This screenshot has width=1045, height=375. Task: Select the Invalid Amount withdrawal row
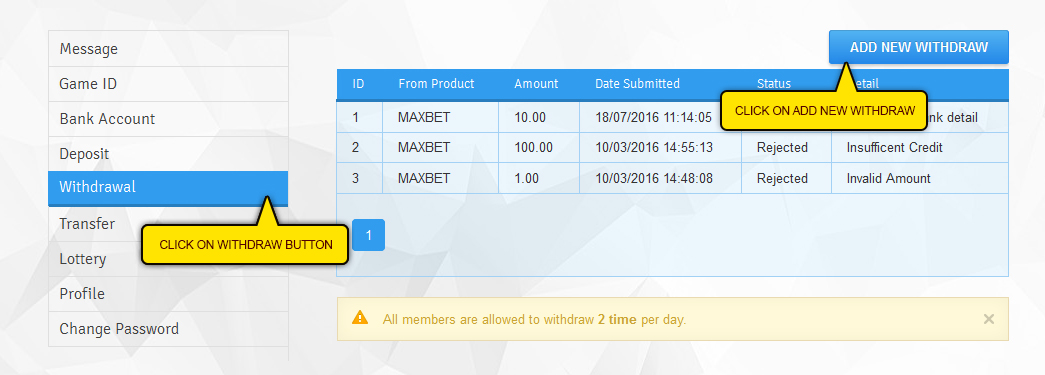point(672,179)
